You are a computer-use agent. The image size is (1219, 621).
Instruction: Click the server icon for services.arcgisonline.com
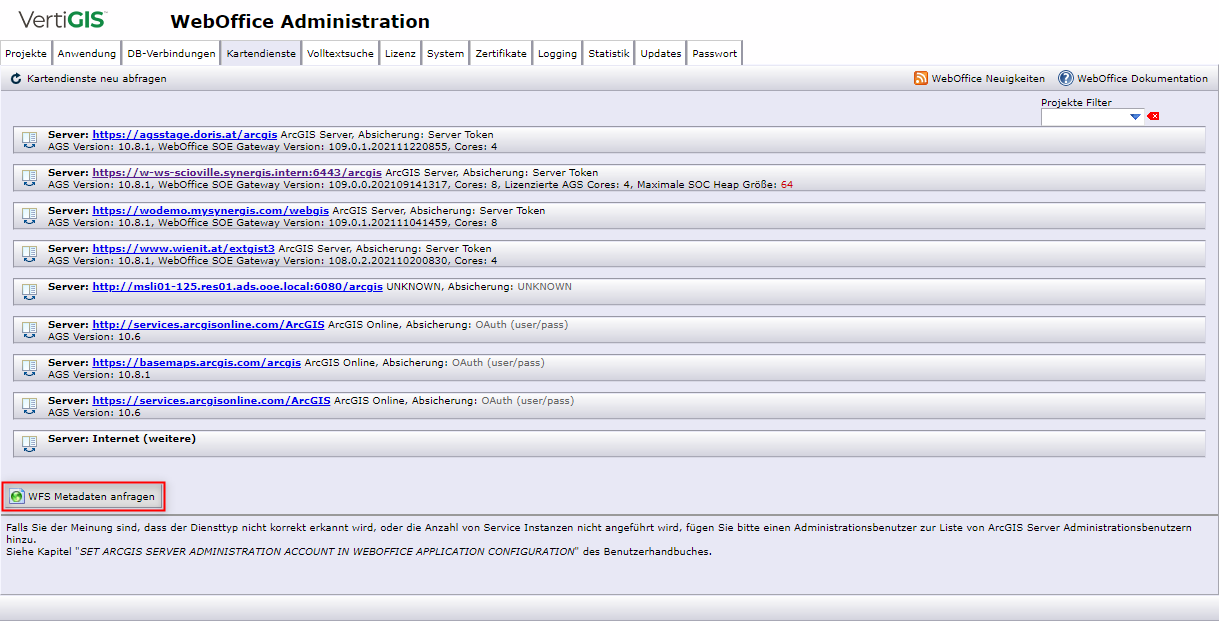click(x=29, y=405)
